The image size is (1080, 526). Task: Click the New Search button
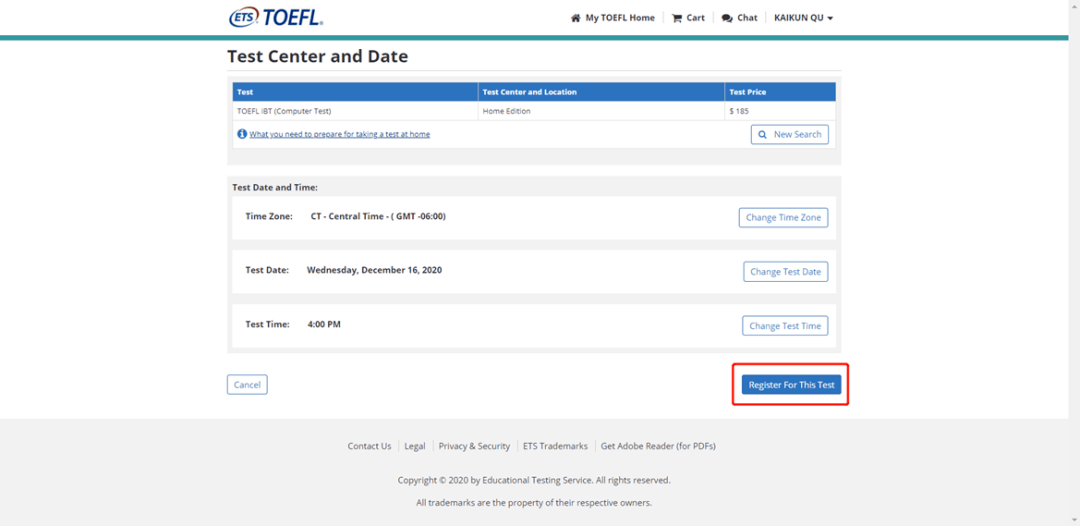pyautogui.click(x=789, y=135)
